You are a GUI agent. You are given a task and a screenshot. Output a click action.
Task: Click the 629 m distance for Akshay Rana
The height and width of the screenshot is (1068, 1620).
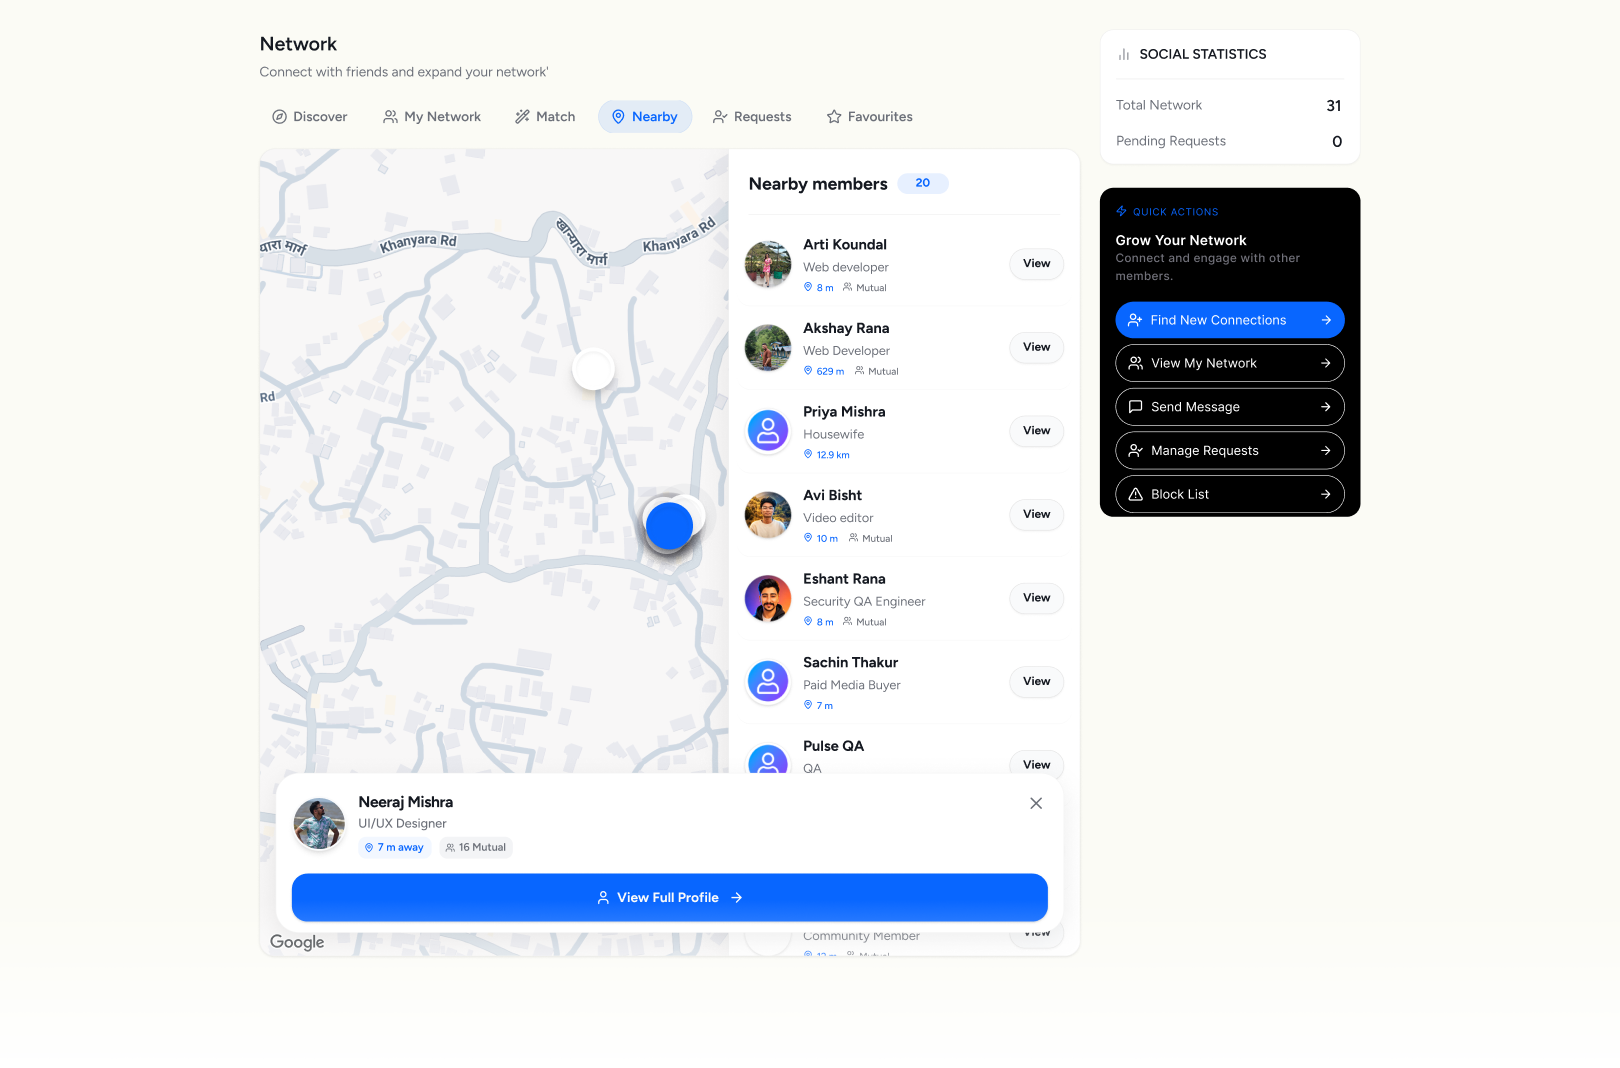coord(824,372)
